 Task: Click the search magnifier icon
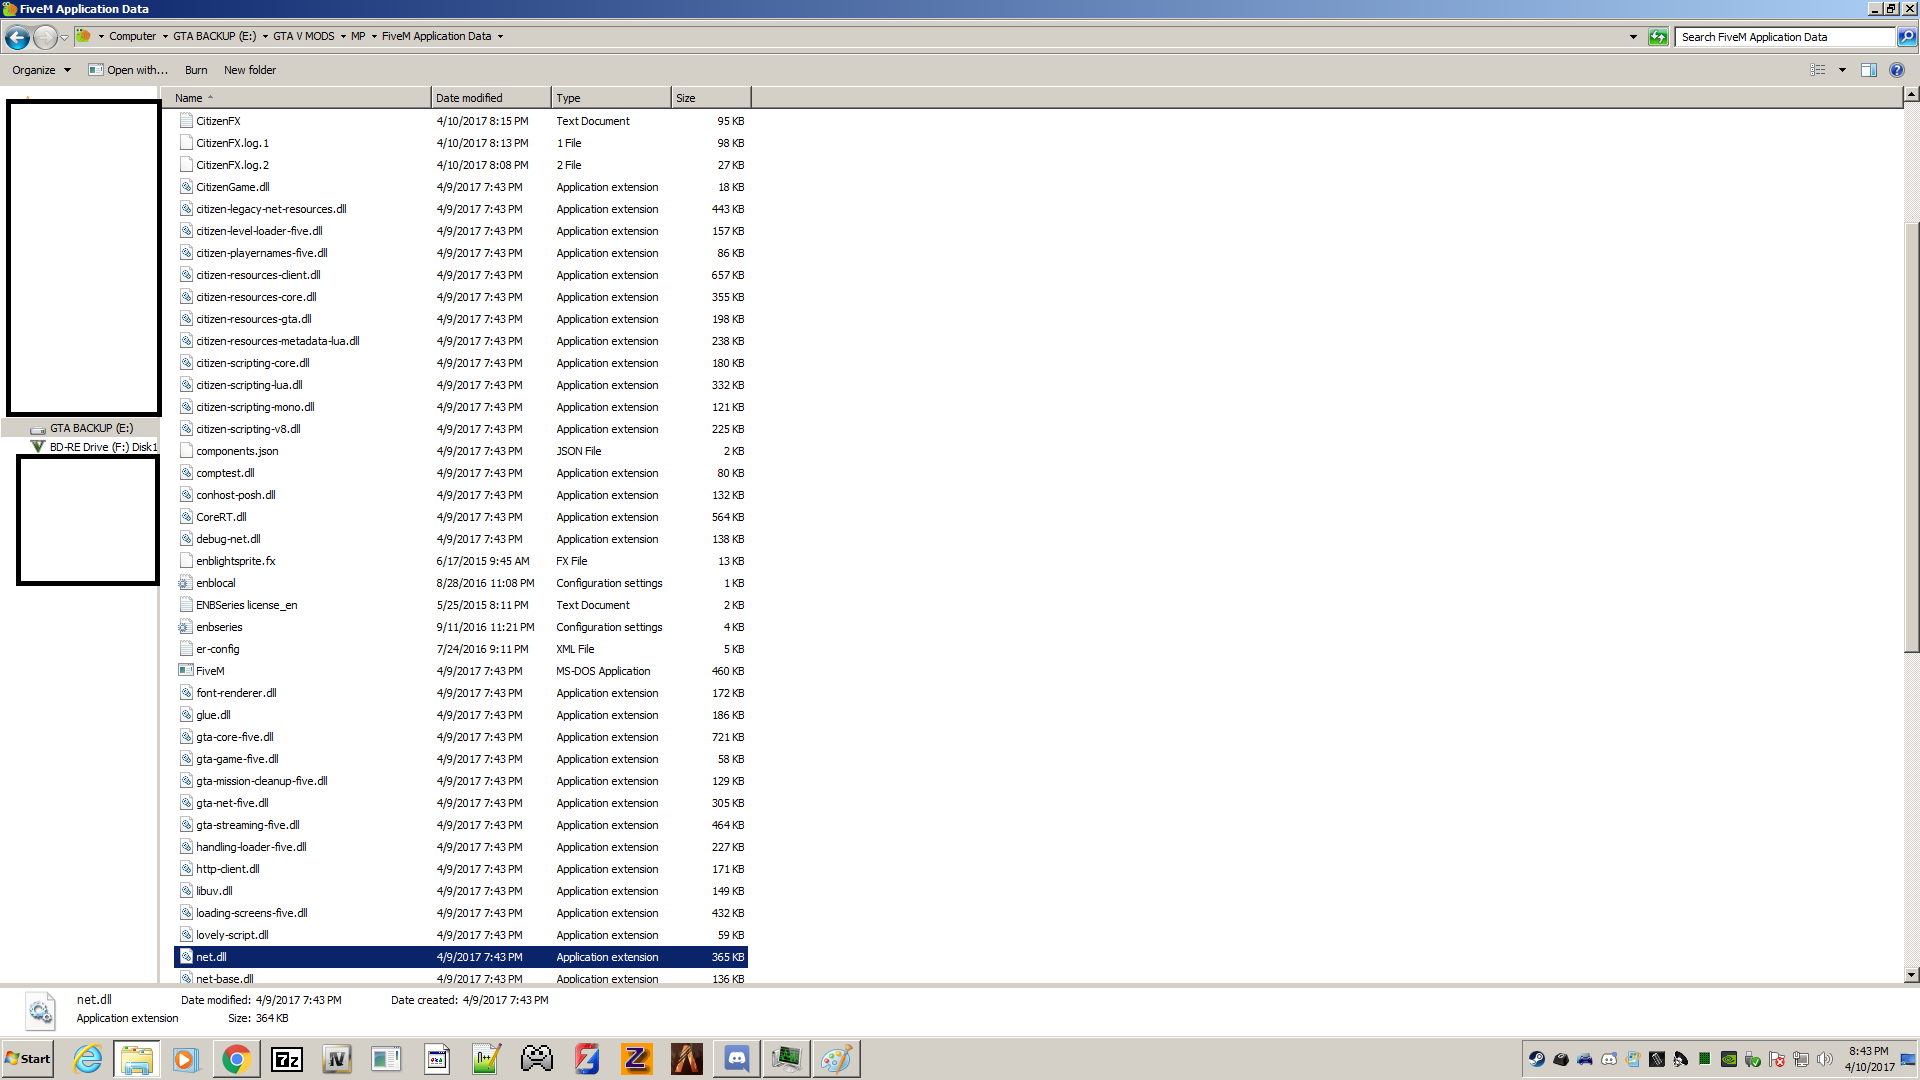click(x=1907, y=37)
